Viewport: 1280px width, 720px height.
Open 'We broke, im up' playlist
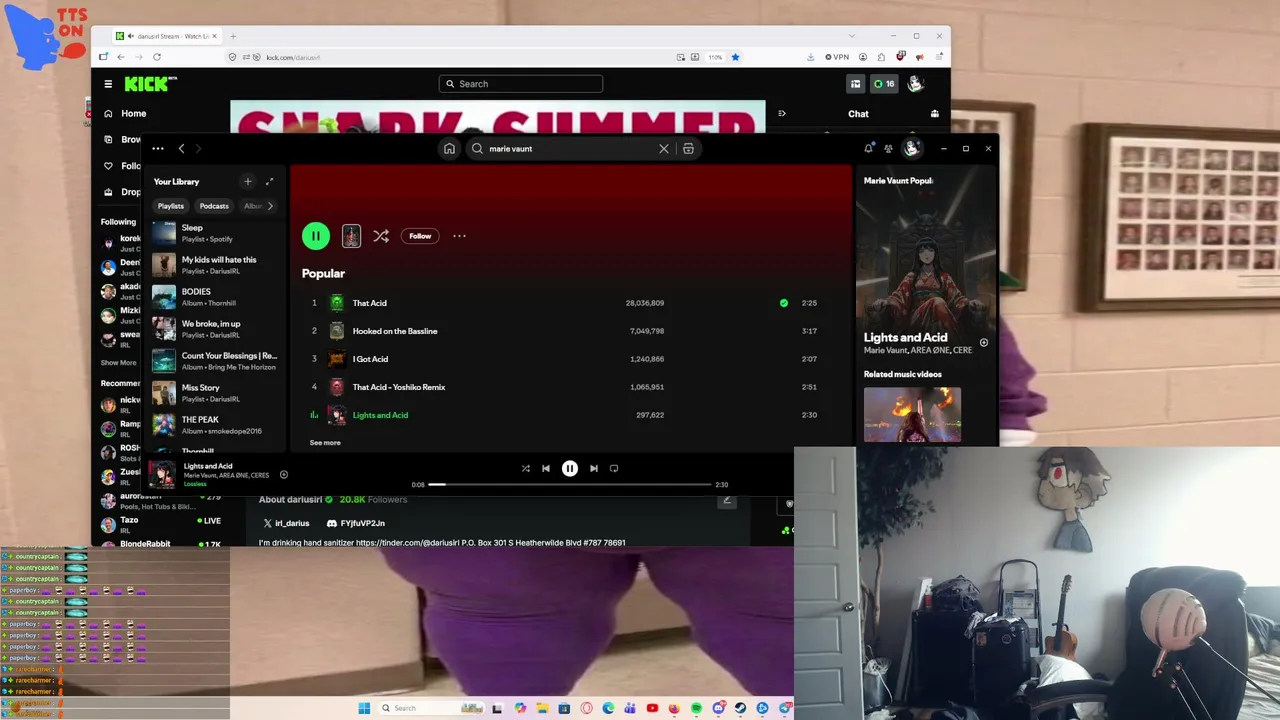217,329
